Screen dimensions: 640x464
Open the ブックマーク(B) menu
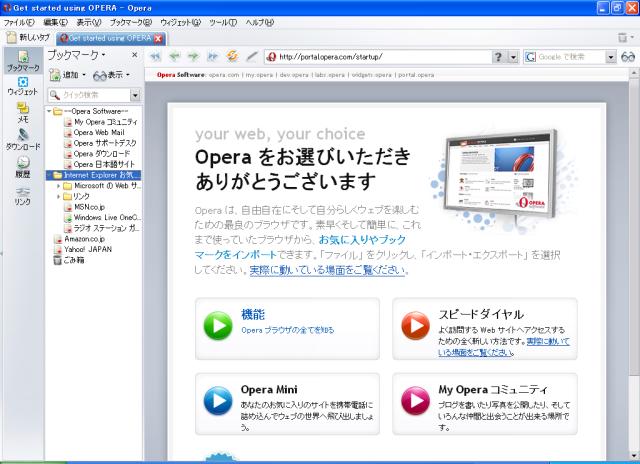click(x=131, y=22)
